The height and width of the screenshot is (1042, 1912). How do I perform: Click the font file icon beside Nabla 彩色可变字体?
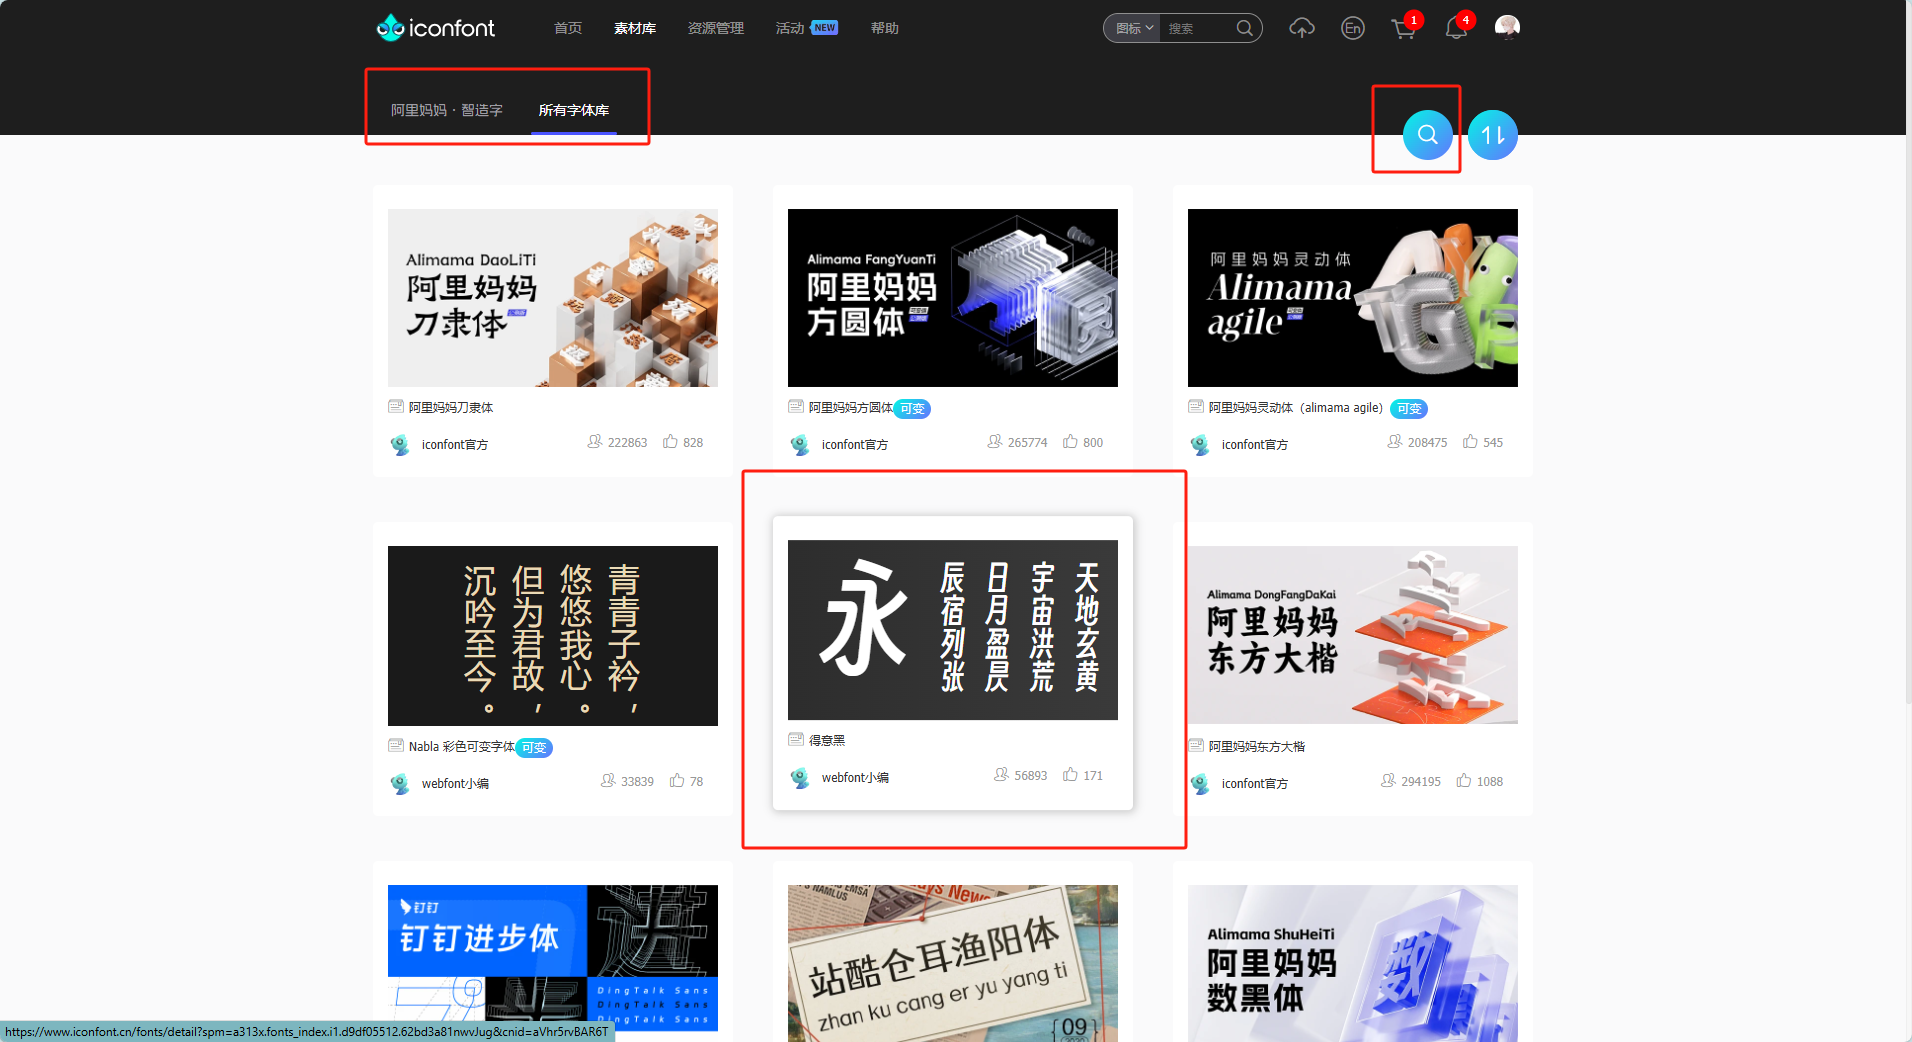pyautogui.click(x=396, y=746)
